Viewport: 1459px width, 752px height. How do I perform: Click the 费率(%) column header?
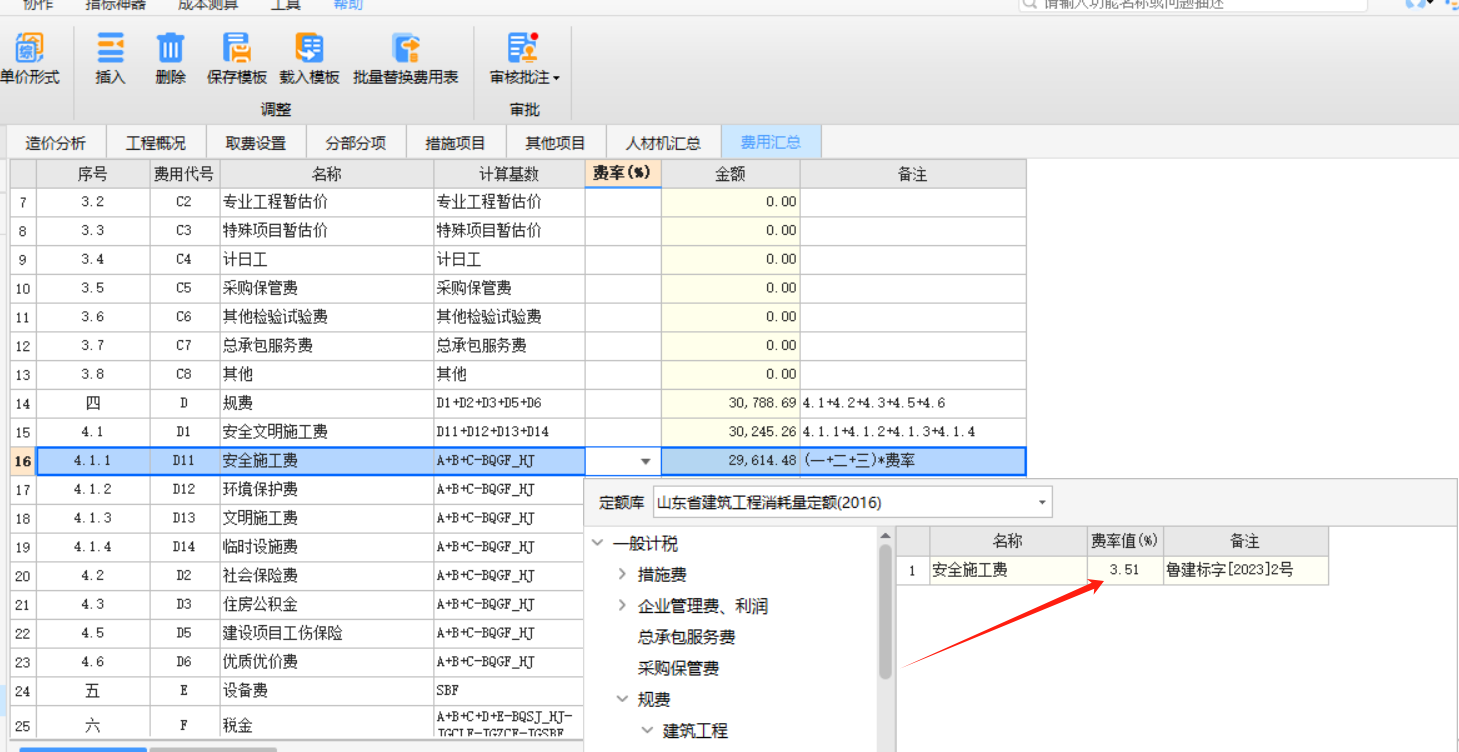coord(622,173)
